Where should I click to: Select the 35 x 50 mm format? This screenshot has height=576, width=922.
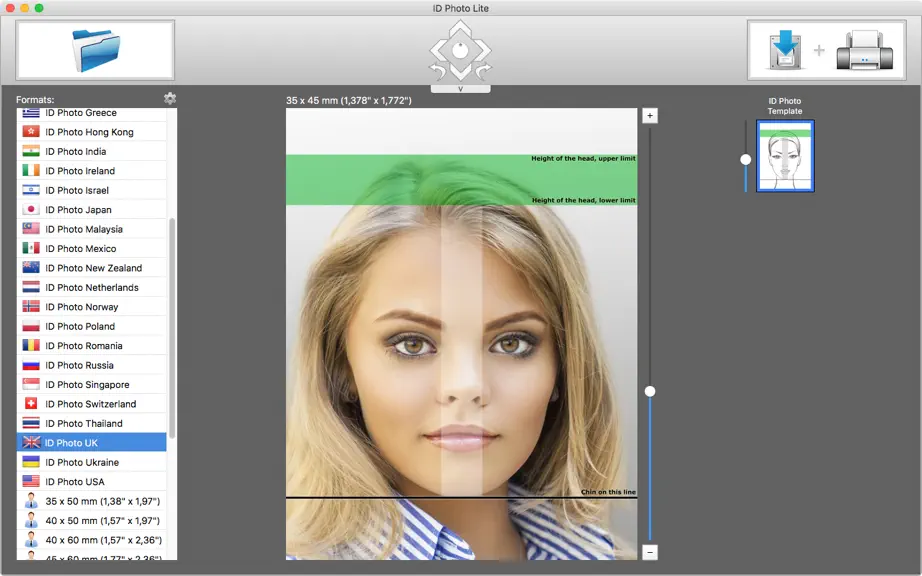pyautogui.click(x=92, y=501)
